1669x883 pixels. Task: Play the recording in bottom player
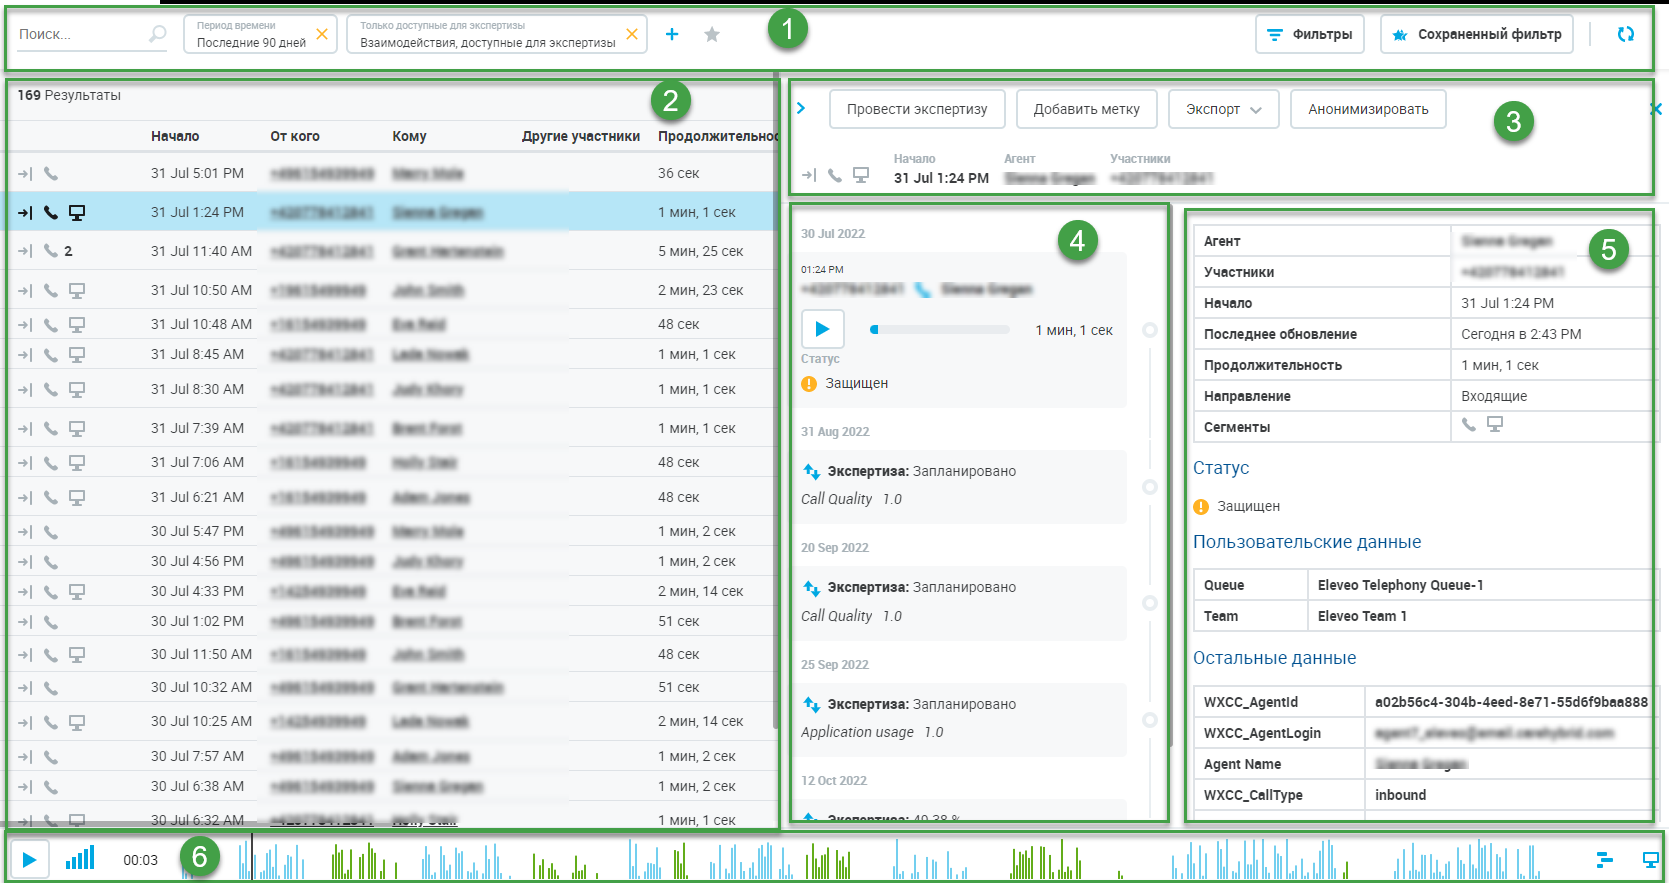[29, 859]
